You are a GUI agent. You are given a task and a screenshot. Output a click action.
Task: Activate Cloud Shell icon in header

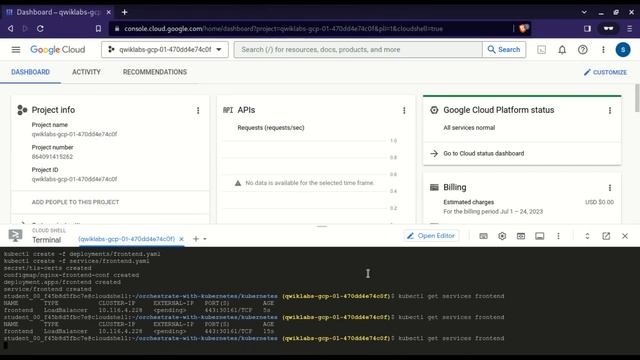(x=542, y=50)
